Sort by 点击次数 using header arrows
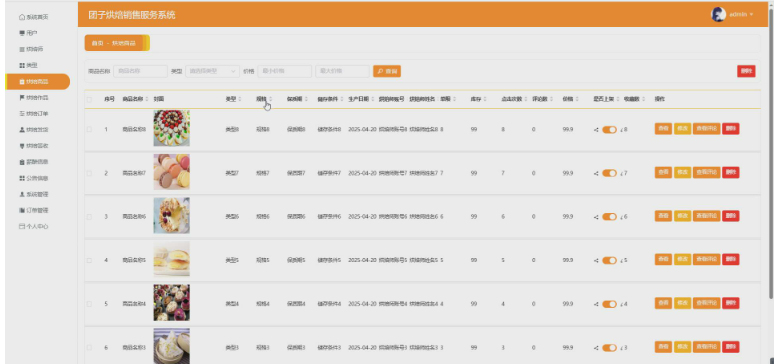Viewport: 774px width, 364px height. coord(526,99)
